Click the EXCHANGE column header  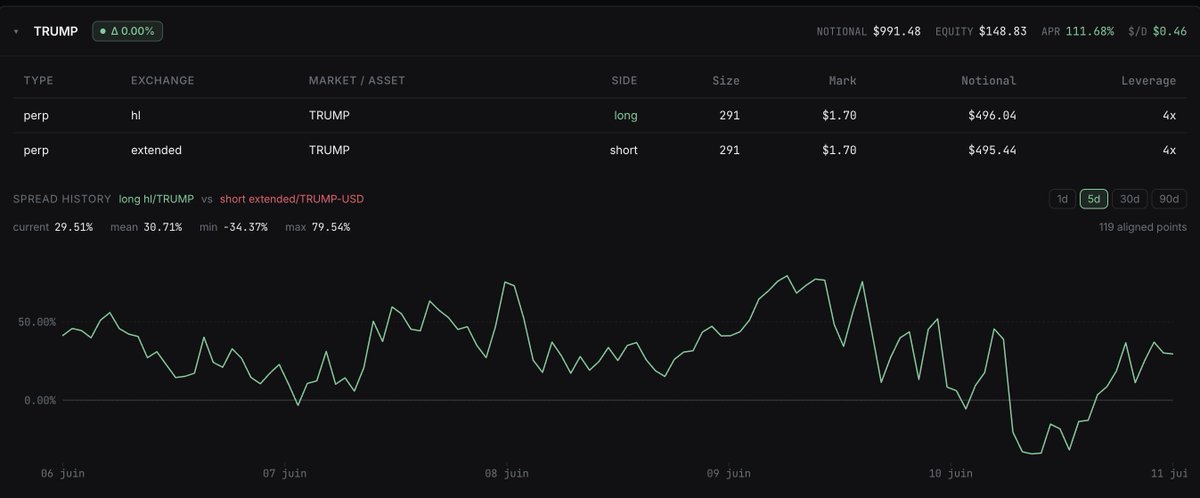pos(163,81)
